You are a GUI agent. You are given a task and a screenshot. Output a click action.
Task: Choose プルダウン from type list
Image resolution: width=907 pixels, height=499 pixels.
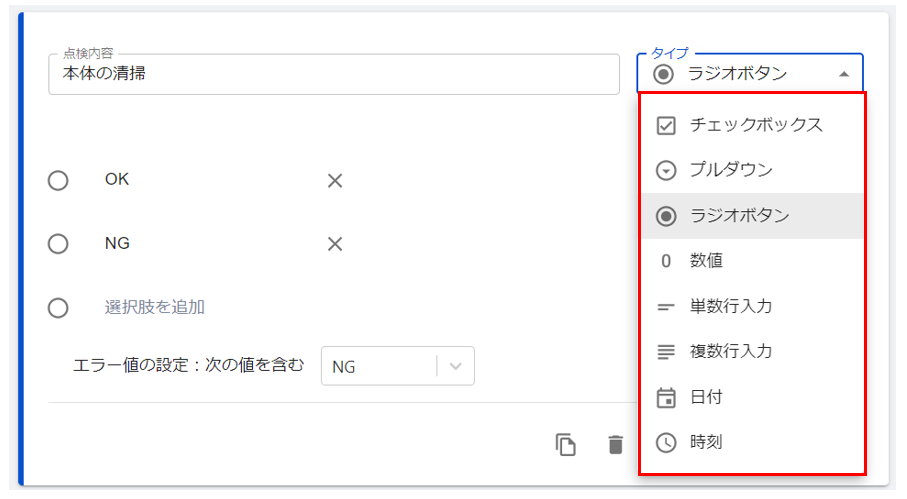tap(752, 170)
